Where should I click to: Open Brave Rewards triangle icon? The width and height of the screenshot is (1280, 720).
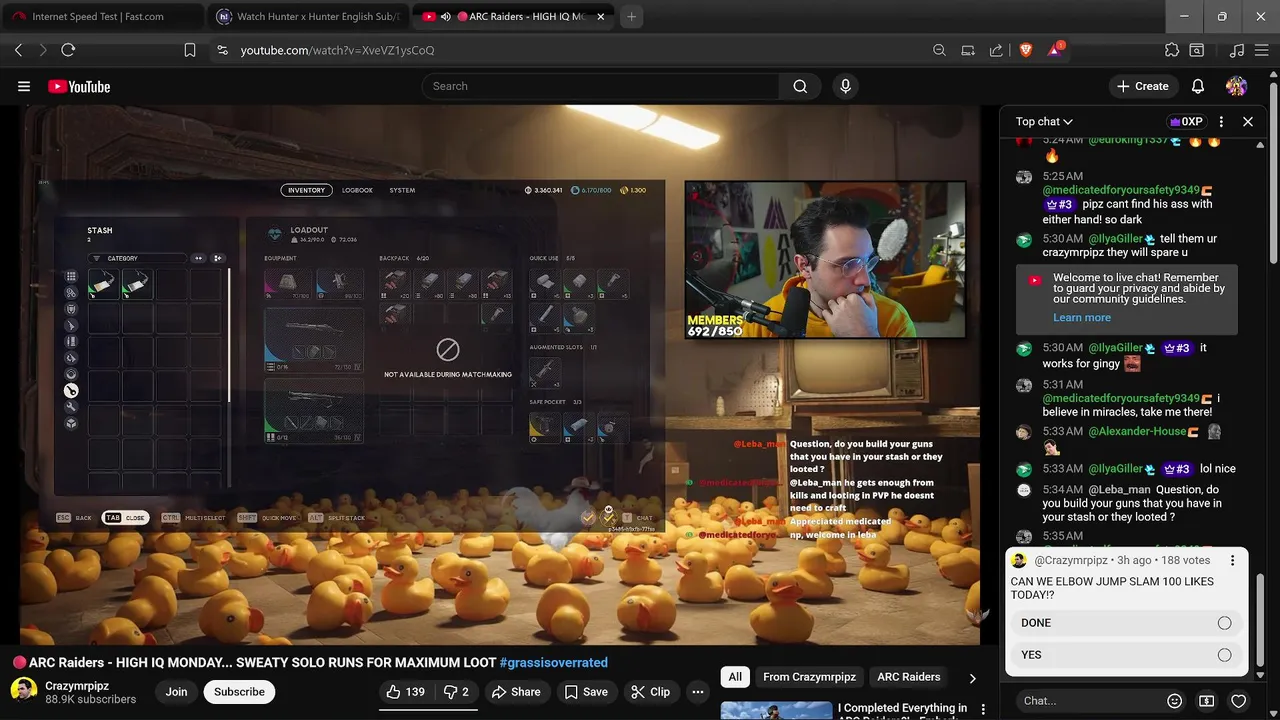pyautogui.click(x=1055, y=49)
